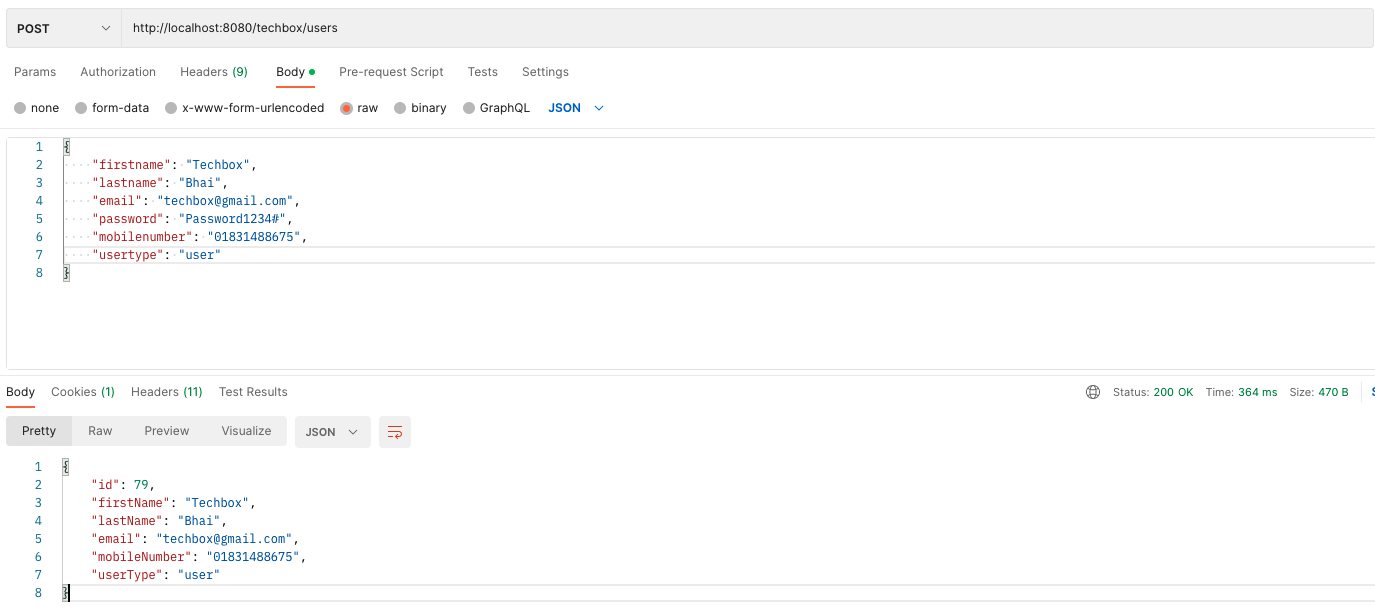Click the value 79 in response
The image size is (1375, 613).
pos(141,485)
